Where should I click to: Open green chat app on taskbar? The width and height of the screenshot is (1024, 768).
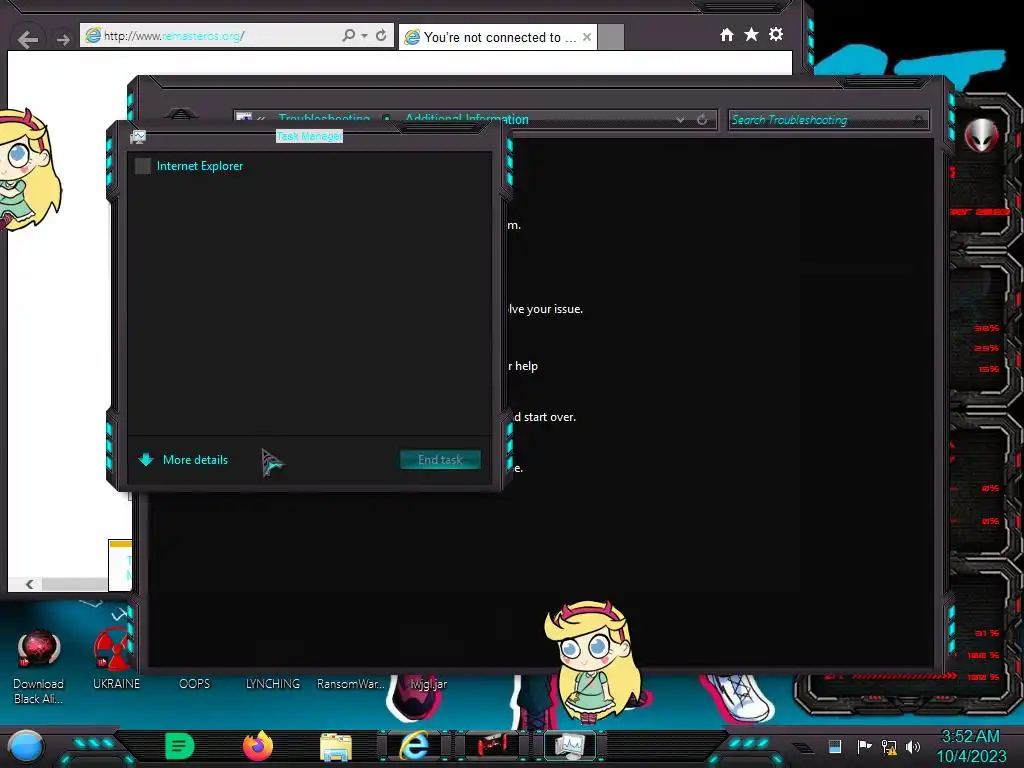(180, 746)
